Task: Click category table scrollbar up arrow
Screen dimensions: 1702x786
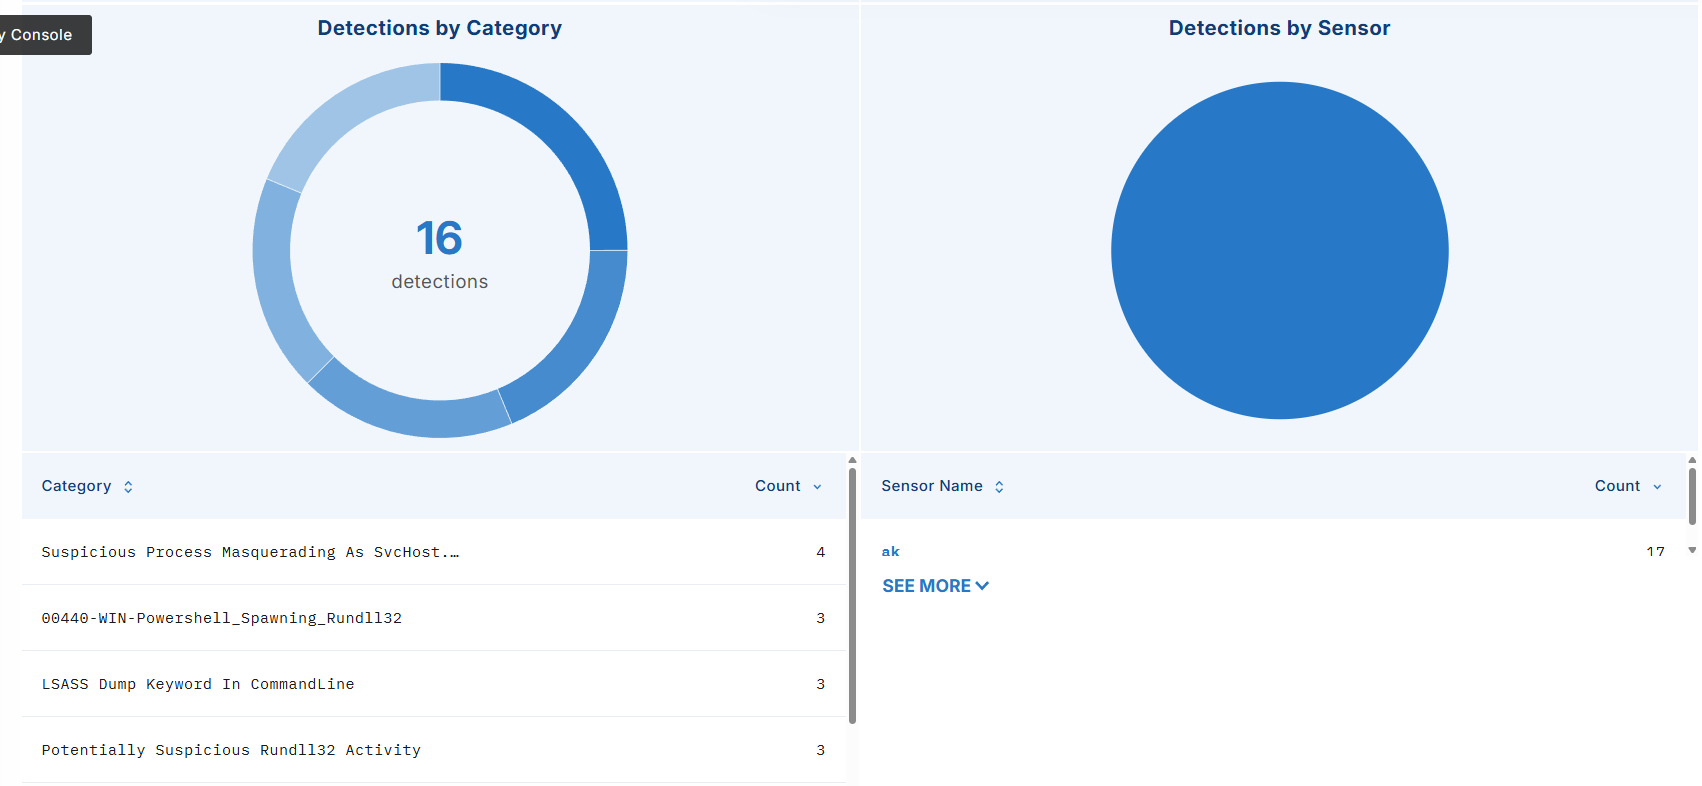Action: [852, 461]
